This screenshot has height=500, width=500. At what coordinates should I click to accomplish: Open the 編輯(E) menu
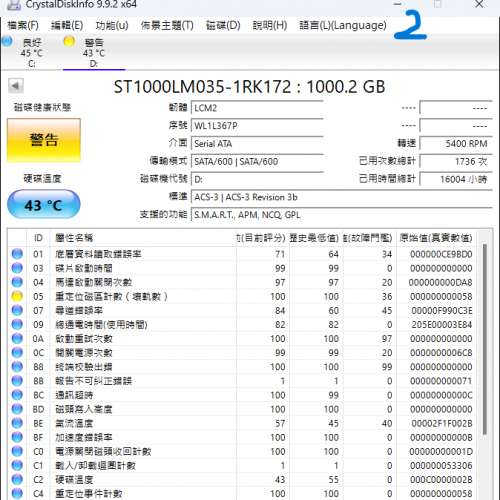click(x=67, y=25)
